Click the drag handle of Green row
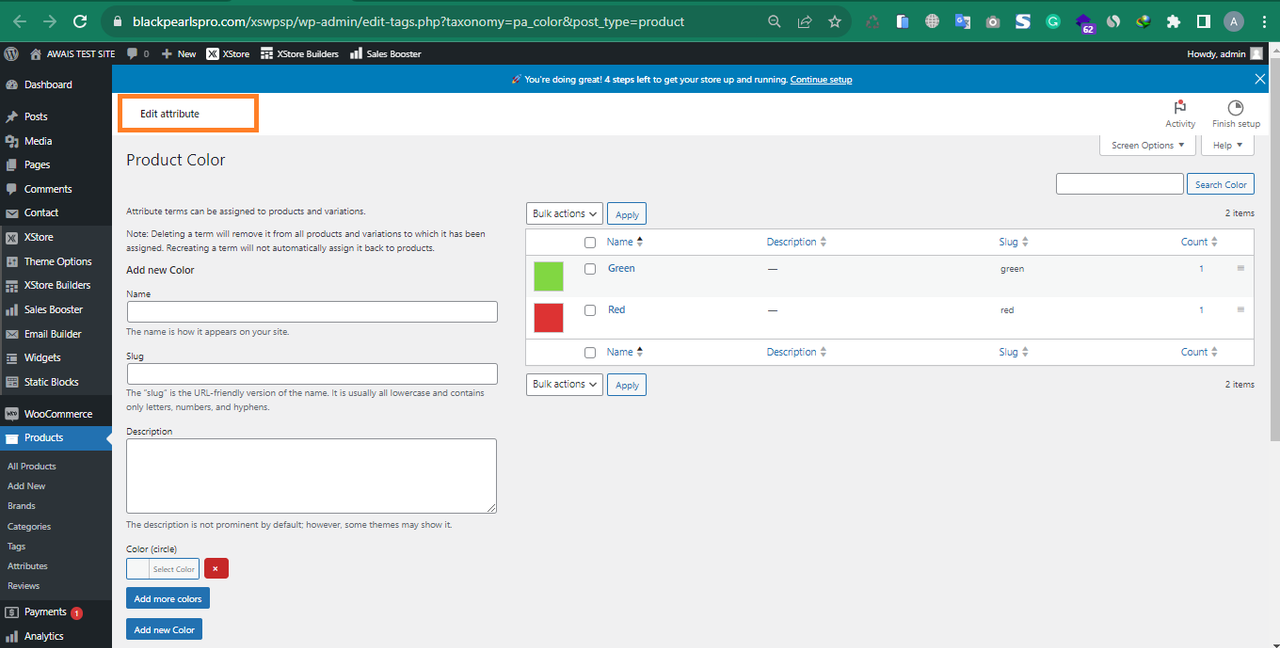The width and height of the screenshot is (1280, 648). click(x=1241, y=268)
